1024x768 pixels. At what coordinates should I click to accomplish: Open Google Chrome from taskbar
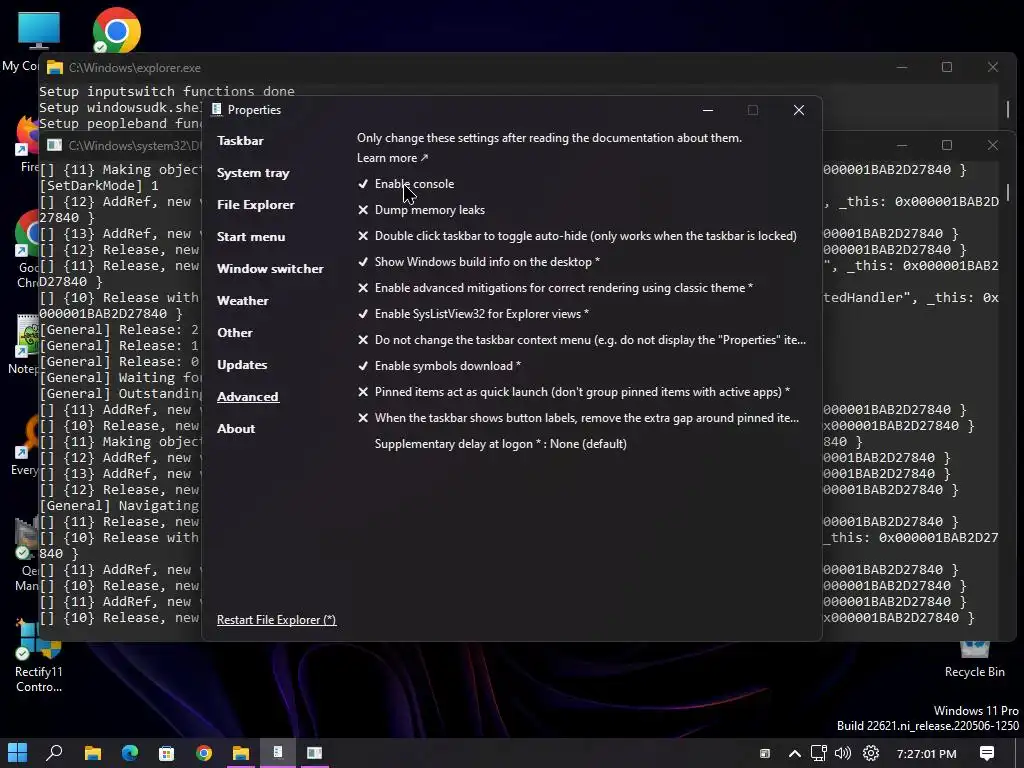[204, 753]
